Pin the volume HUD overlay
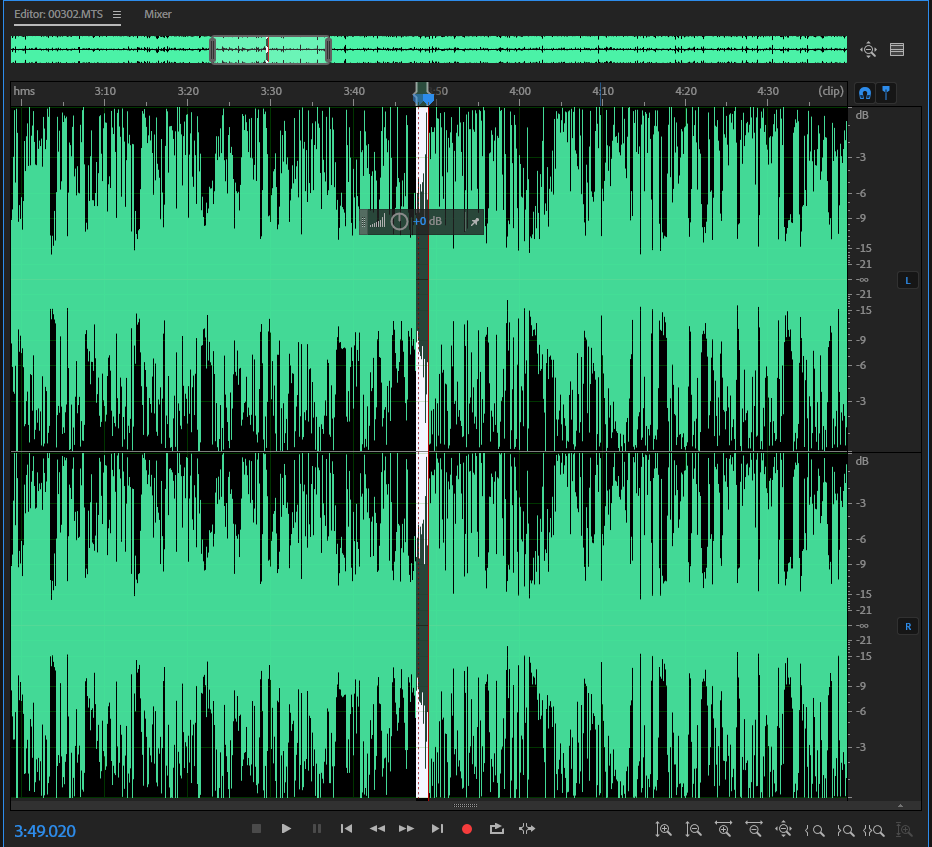932x847 pixels. pyautogui.click(x=474, y=222)
